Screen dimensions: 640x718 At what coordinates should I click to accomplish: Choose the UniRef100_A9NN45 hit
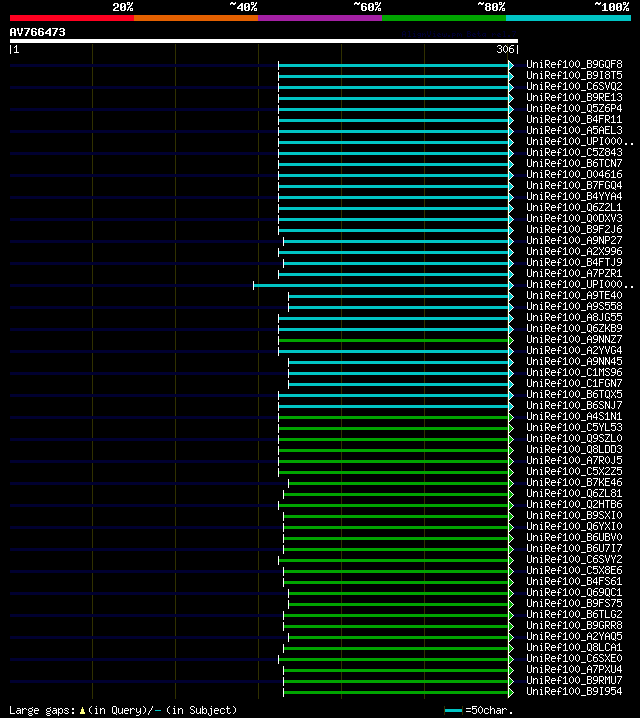574,361
